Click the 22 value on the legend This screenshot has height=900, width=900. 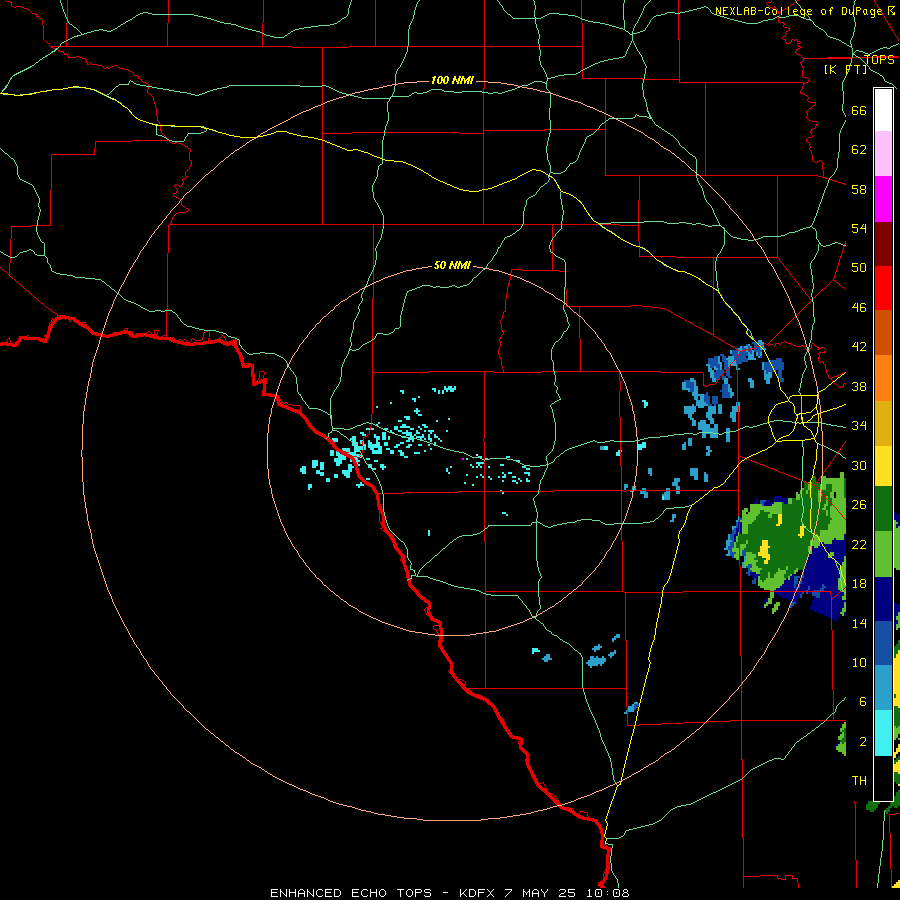[x=859, y=544]
